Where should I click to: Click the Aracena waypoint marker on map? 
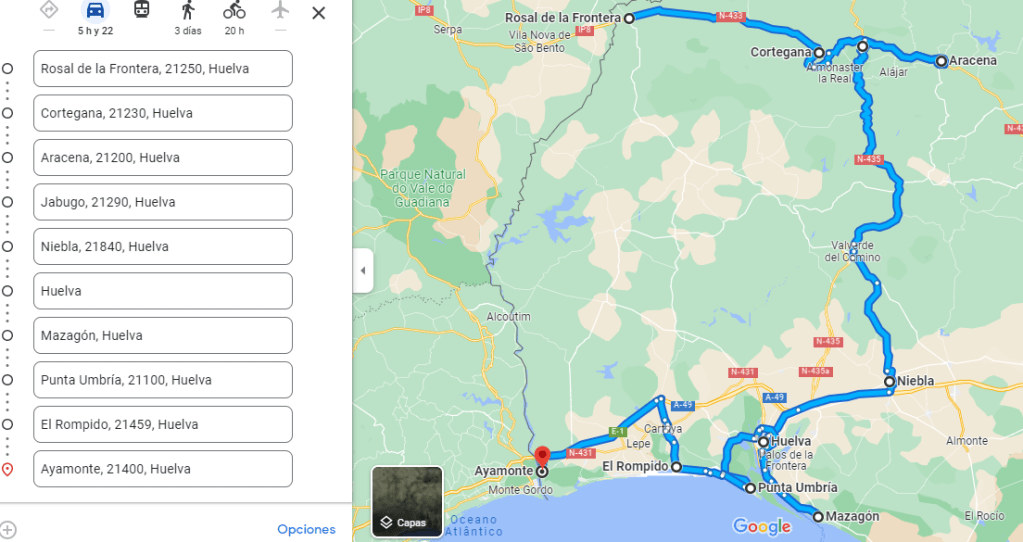(941, 61)
